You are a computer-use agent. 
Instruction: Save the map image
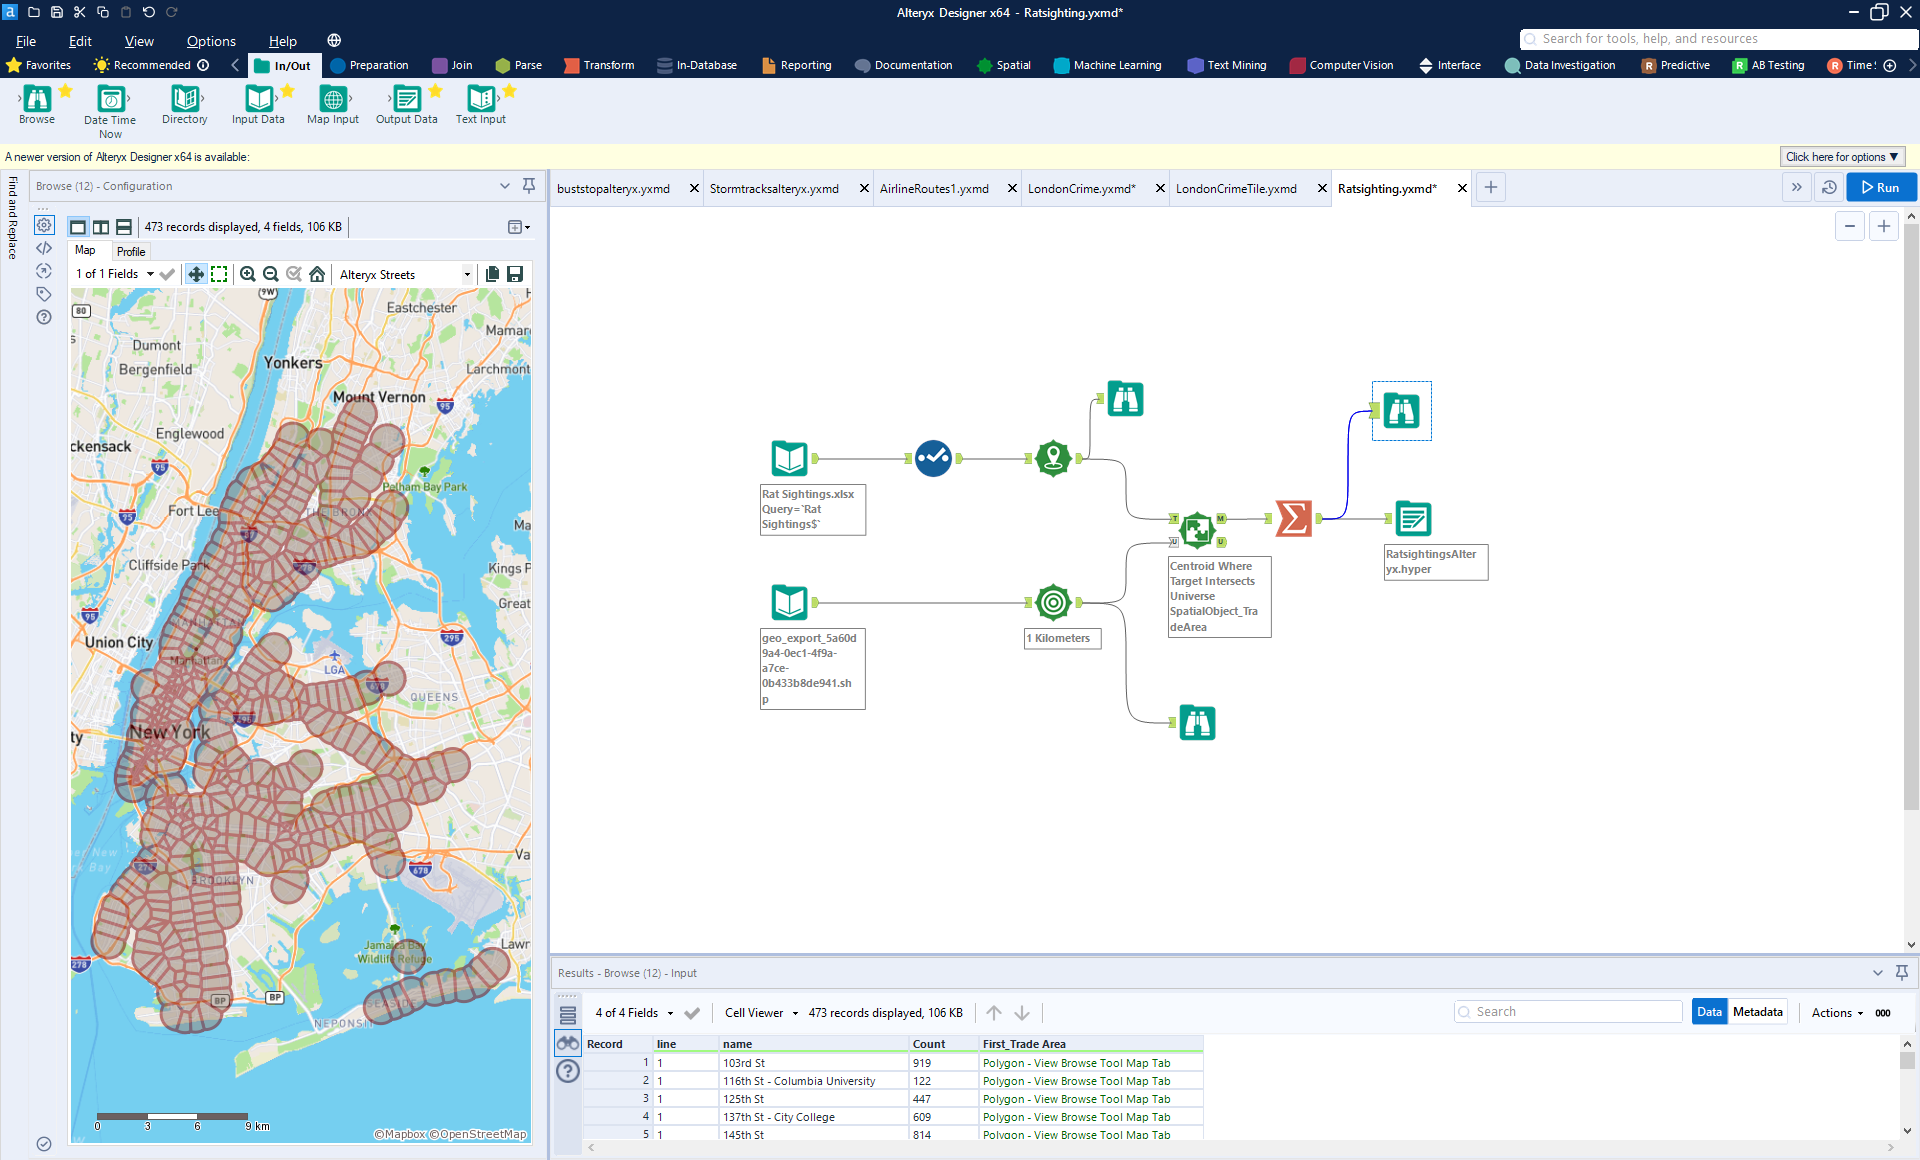click(x=515, y=274)
